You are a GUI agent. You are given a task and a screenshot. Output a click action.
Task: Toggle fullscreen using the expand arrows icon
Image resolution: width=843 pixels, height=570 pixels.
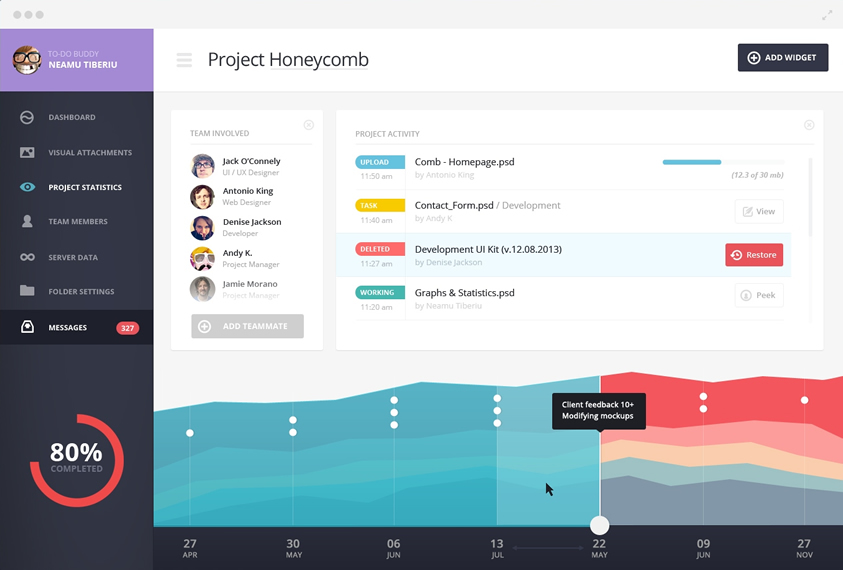click(x=827, y=15)
